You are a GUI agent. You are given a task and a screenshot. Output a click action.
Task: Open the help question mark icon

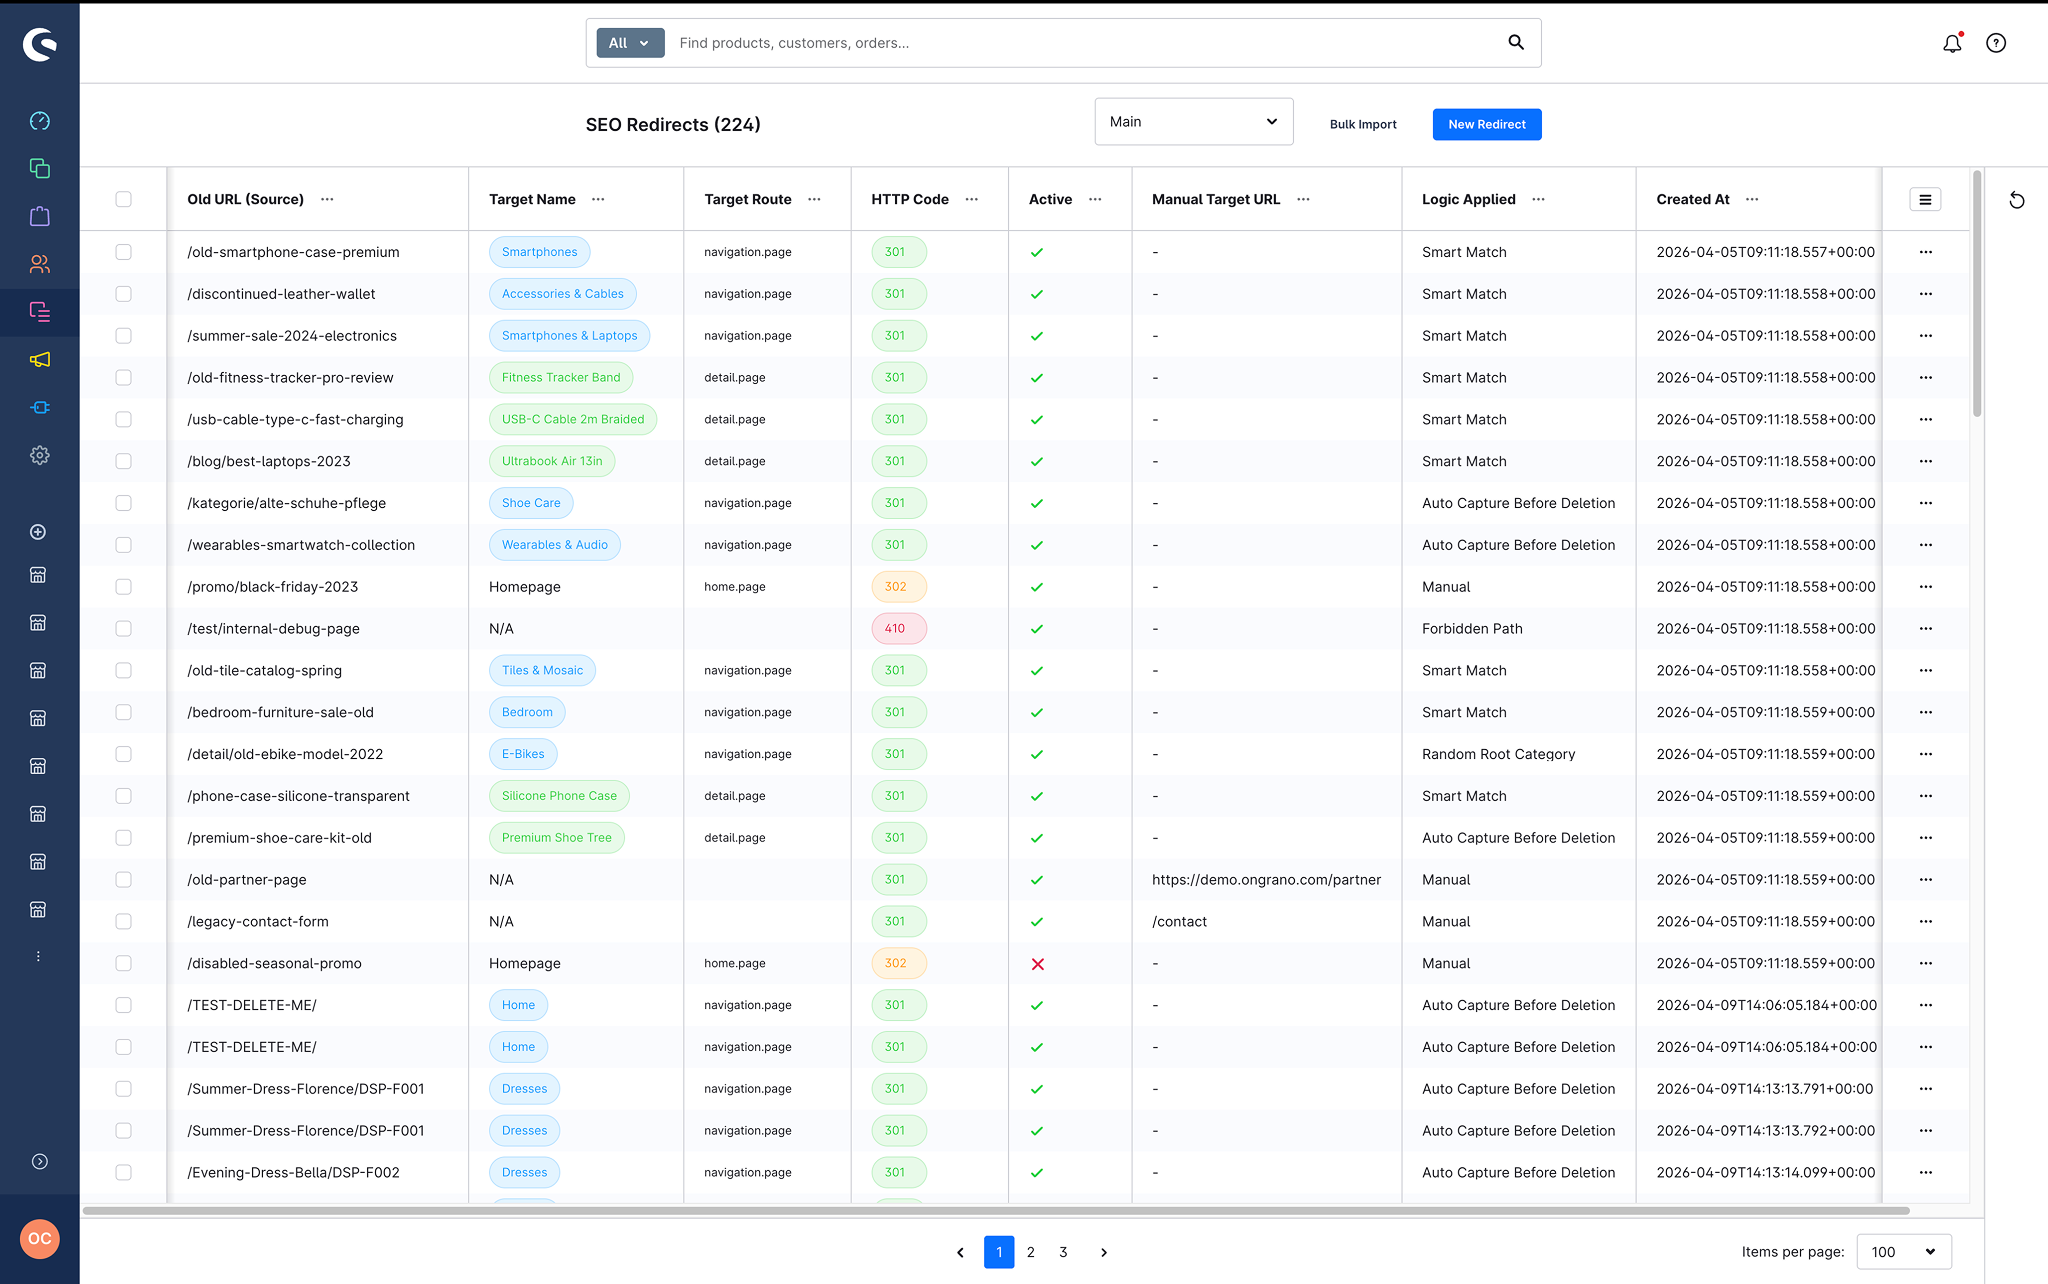pyautogui.click(x=1996, y=43)
